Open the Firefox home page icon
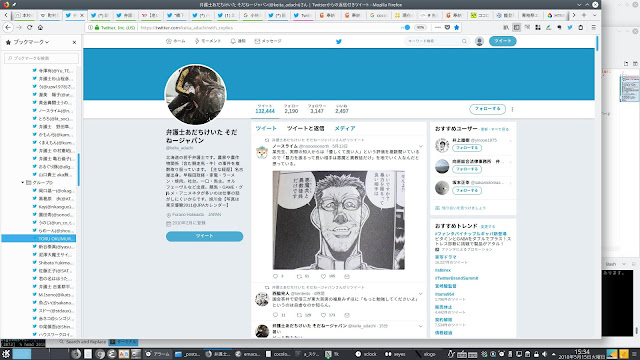This screenshot has height=360, width=640. pyautogui.click(x=40, y=27)
